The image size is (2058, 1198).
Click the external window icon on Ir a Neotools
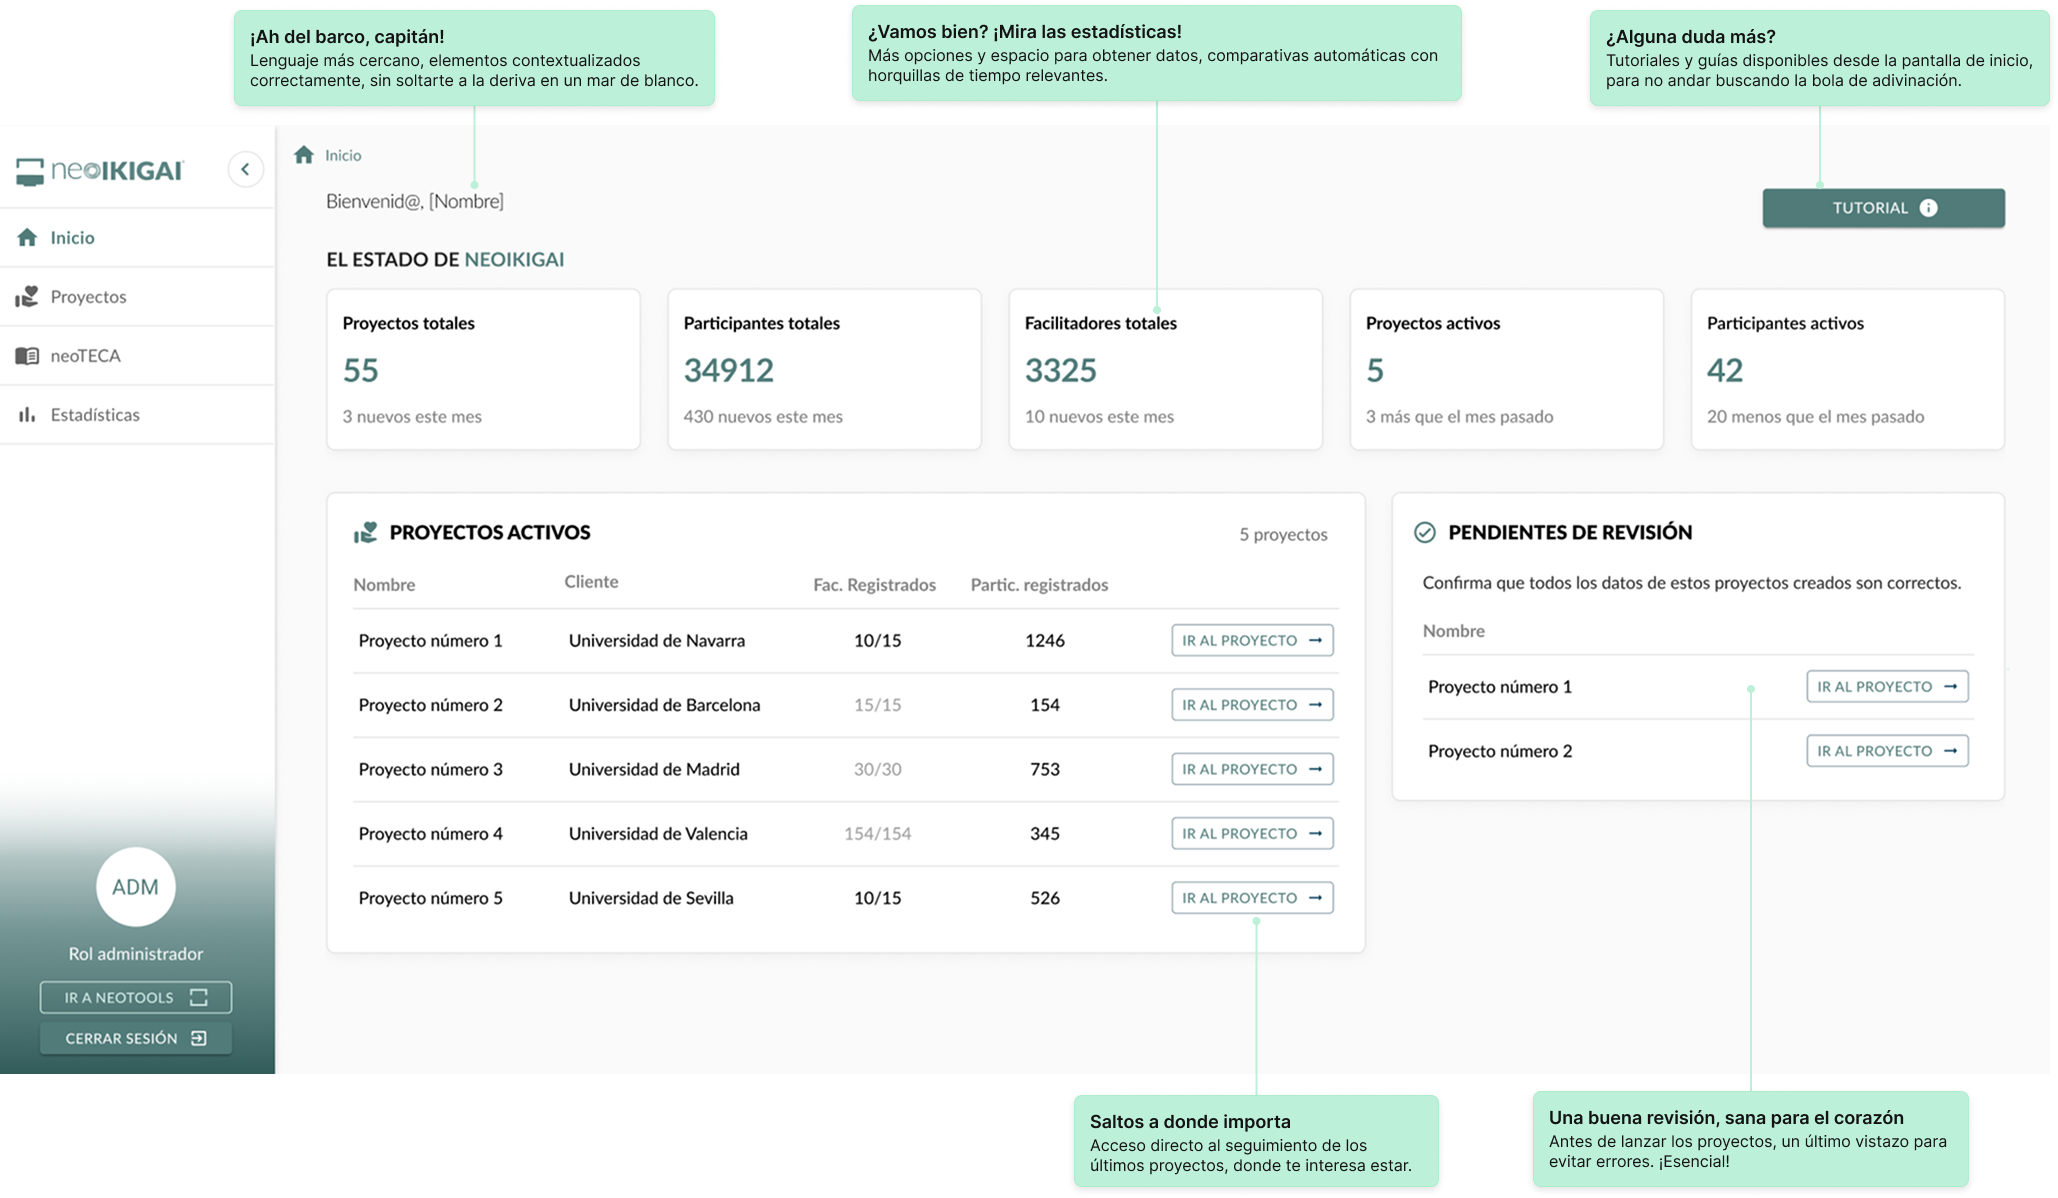[x=200, y=996]
